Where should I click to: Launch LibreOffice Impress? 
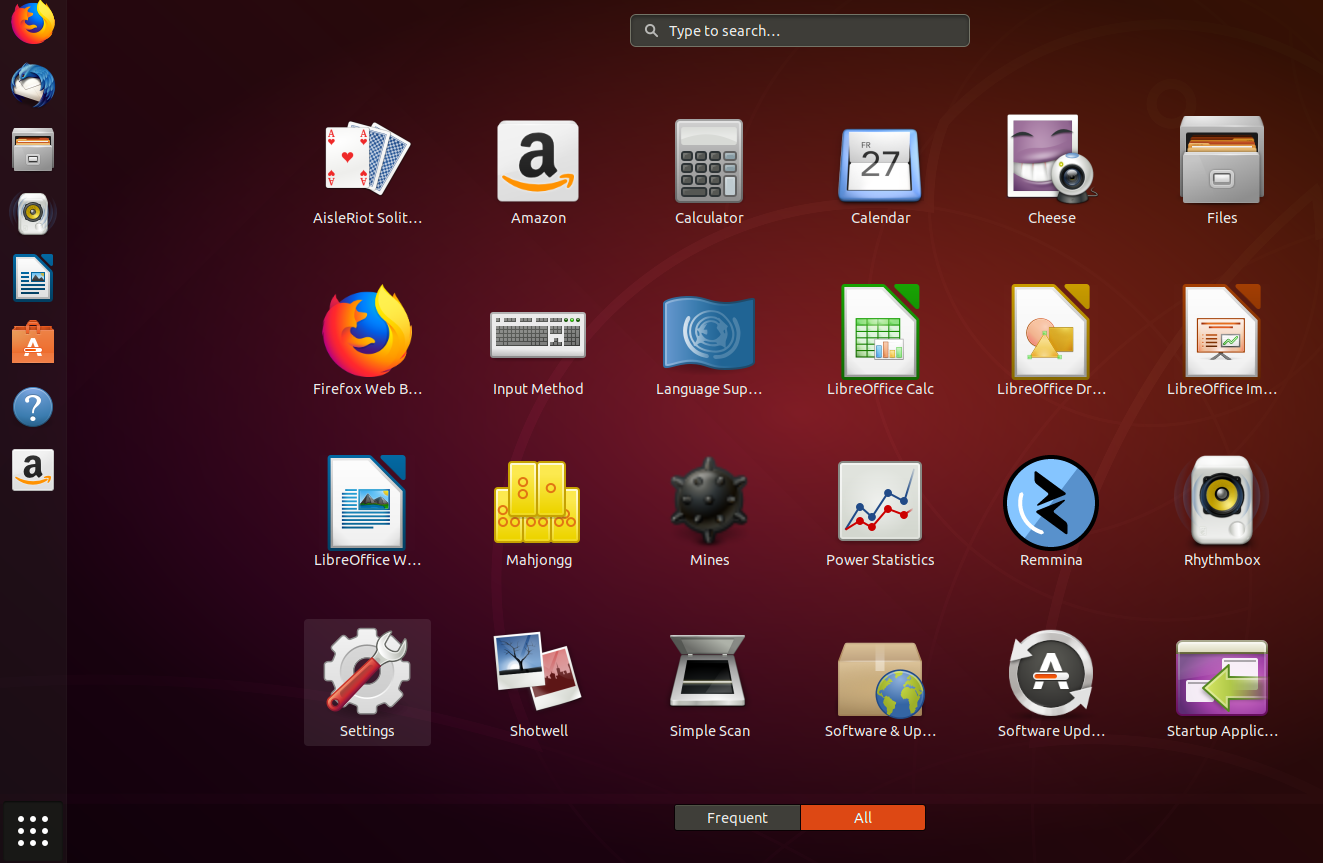(1222, 341)
